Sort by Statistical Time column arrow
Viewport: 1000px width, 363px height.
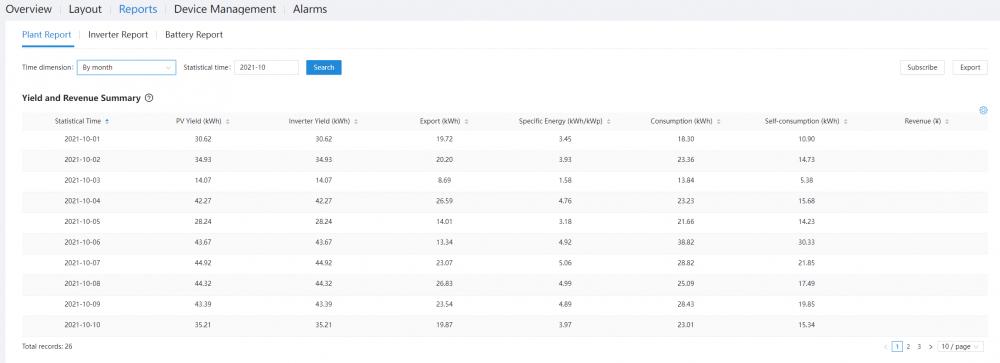[107, 121]
